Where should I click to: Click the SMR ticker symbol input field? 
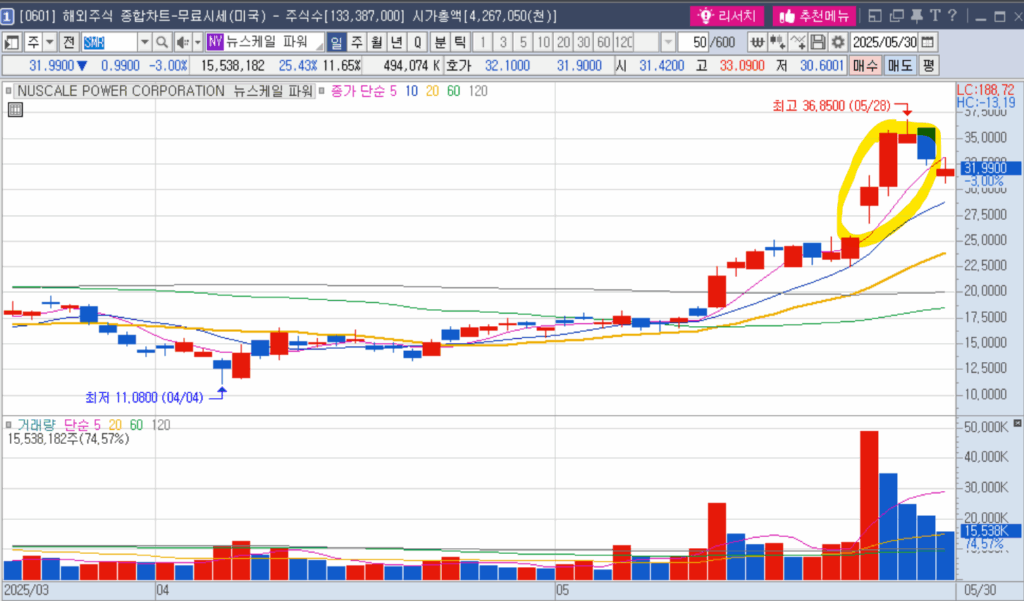(109, 42)
